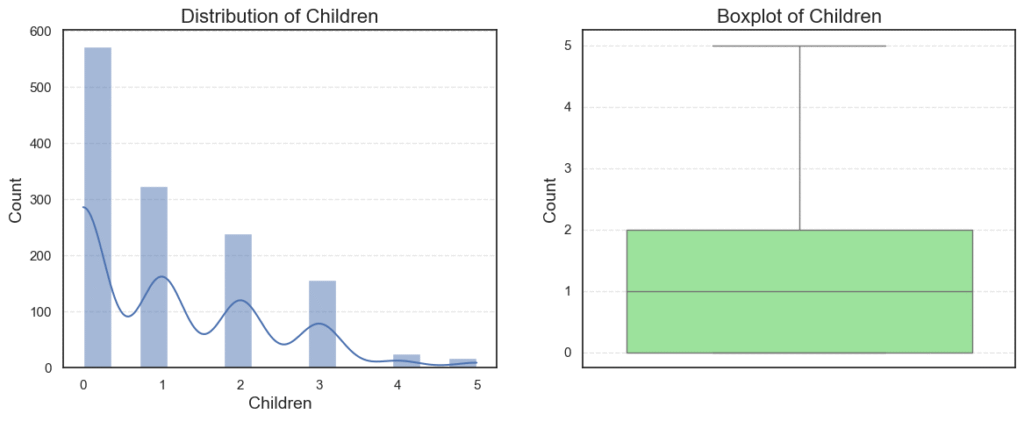The image size is (1024, 421).
Task: Pick the small histogram bar at 4 children
Action: (x=407, y=361)
